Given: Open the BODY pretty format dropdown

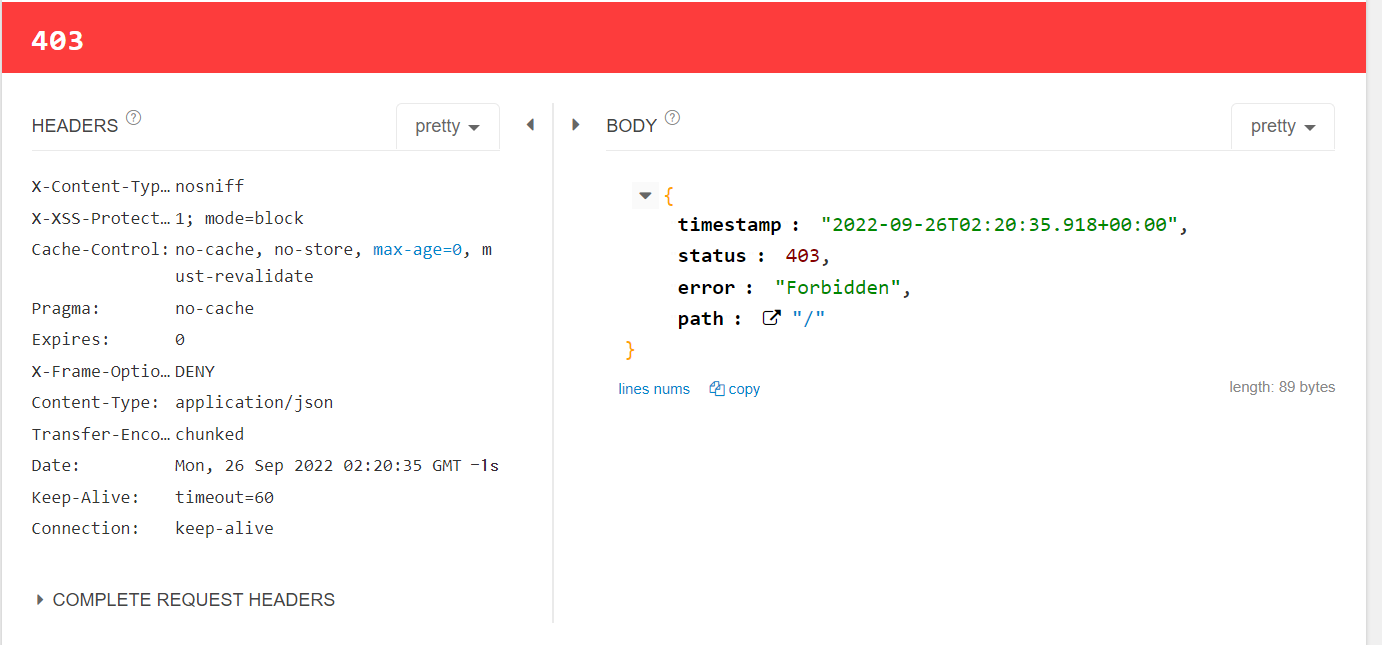Looking at the screenshot, I should point(1282,127).
